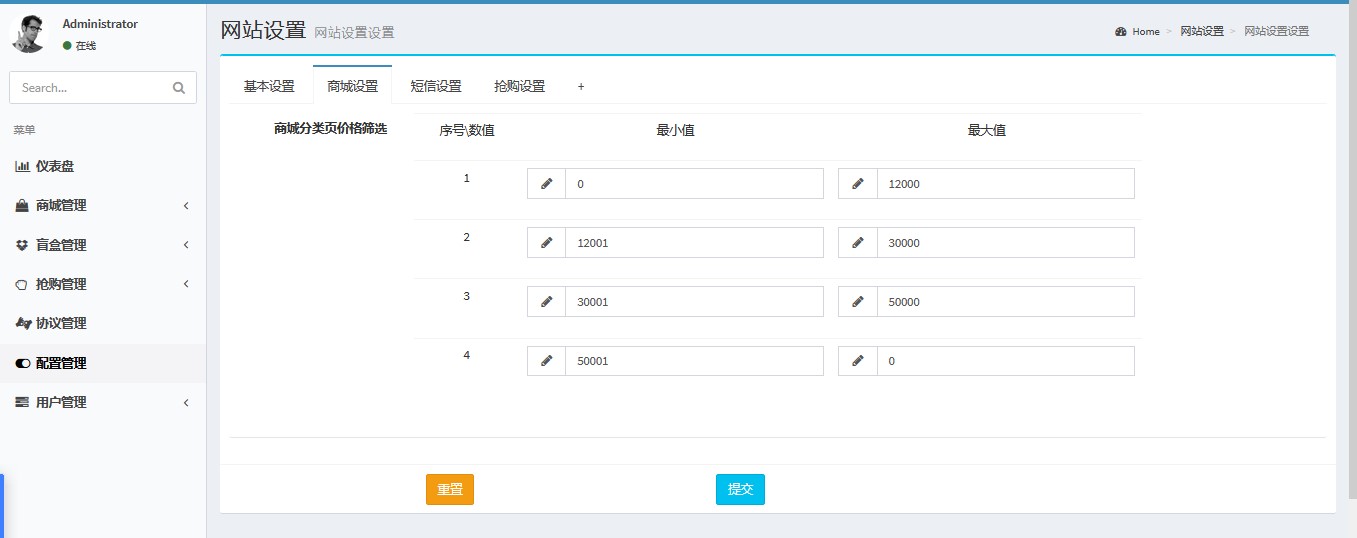1357x538 pixels.
Task: Click pencil icon beside row 3 maximum value
Action: [857, 302]
